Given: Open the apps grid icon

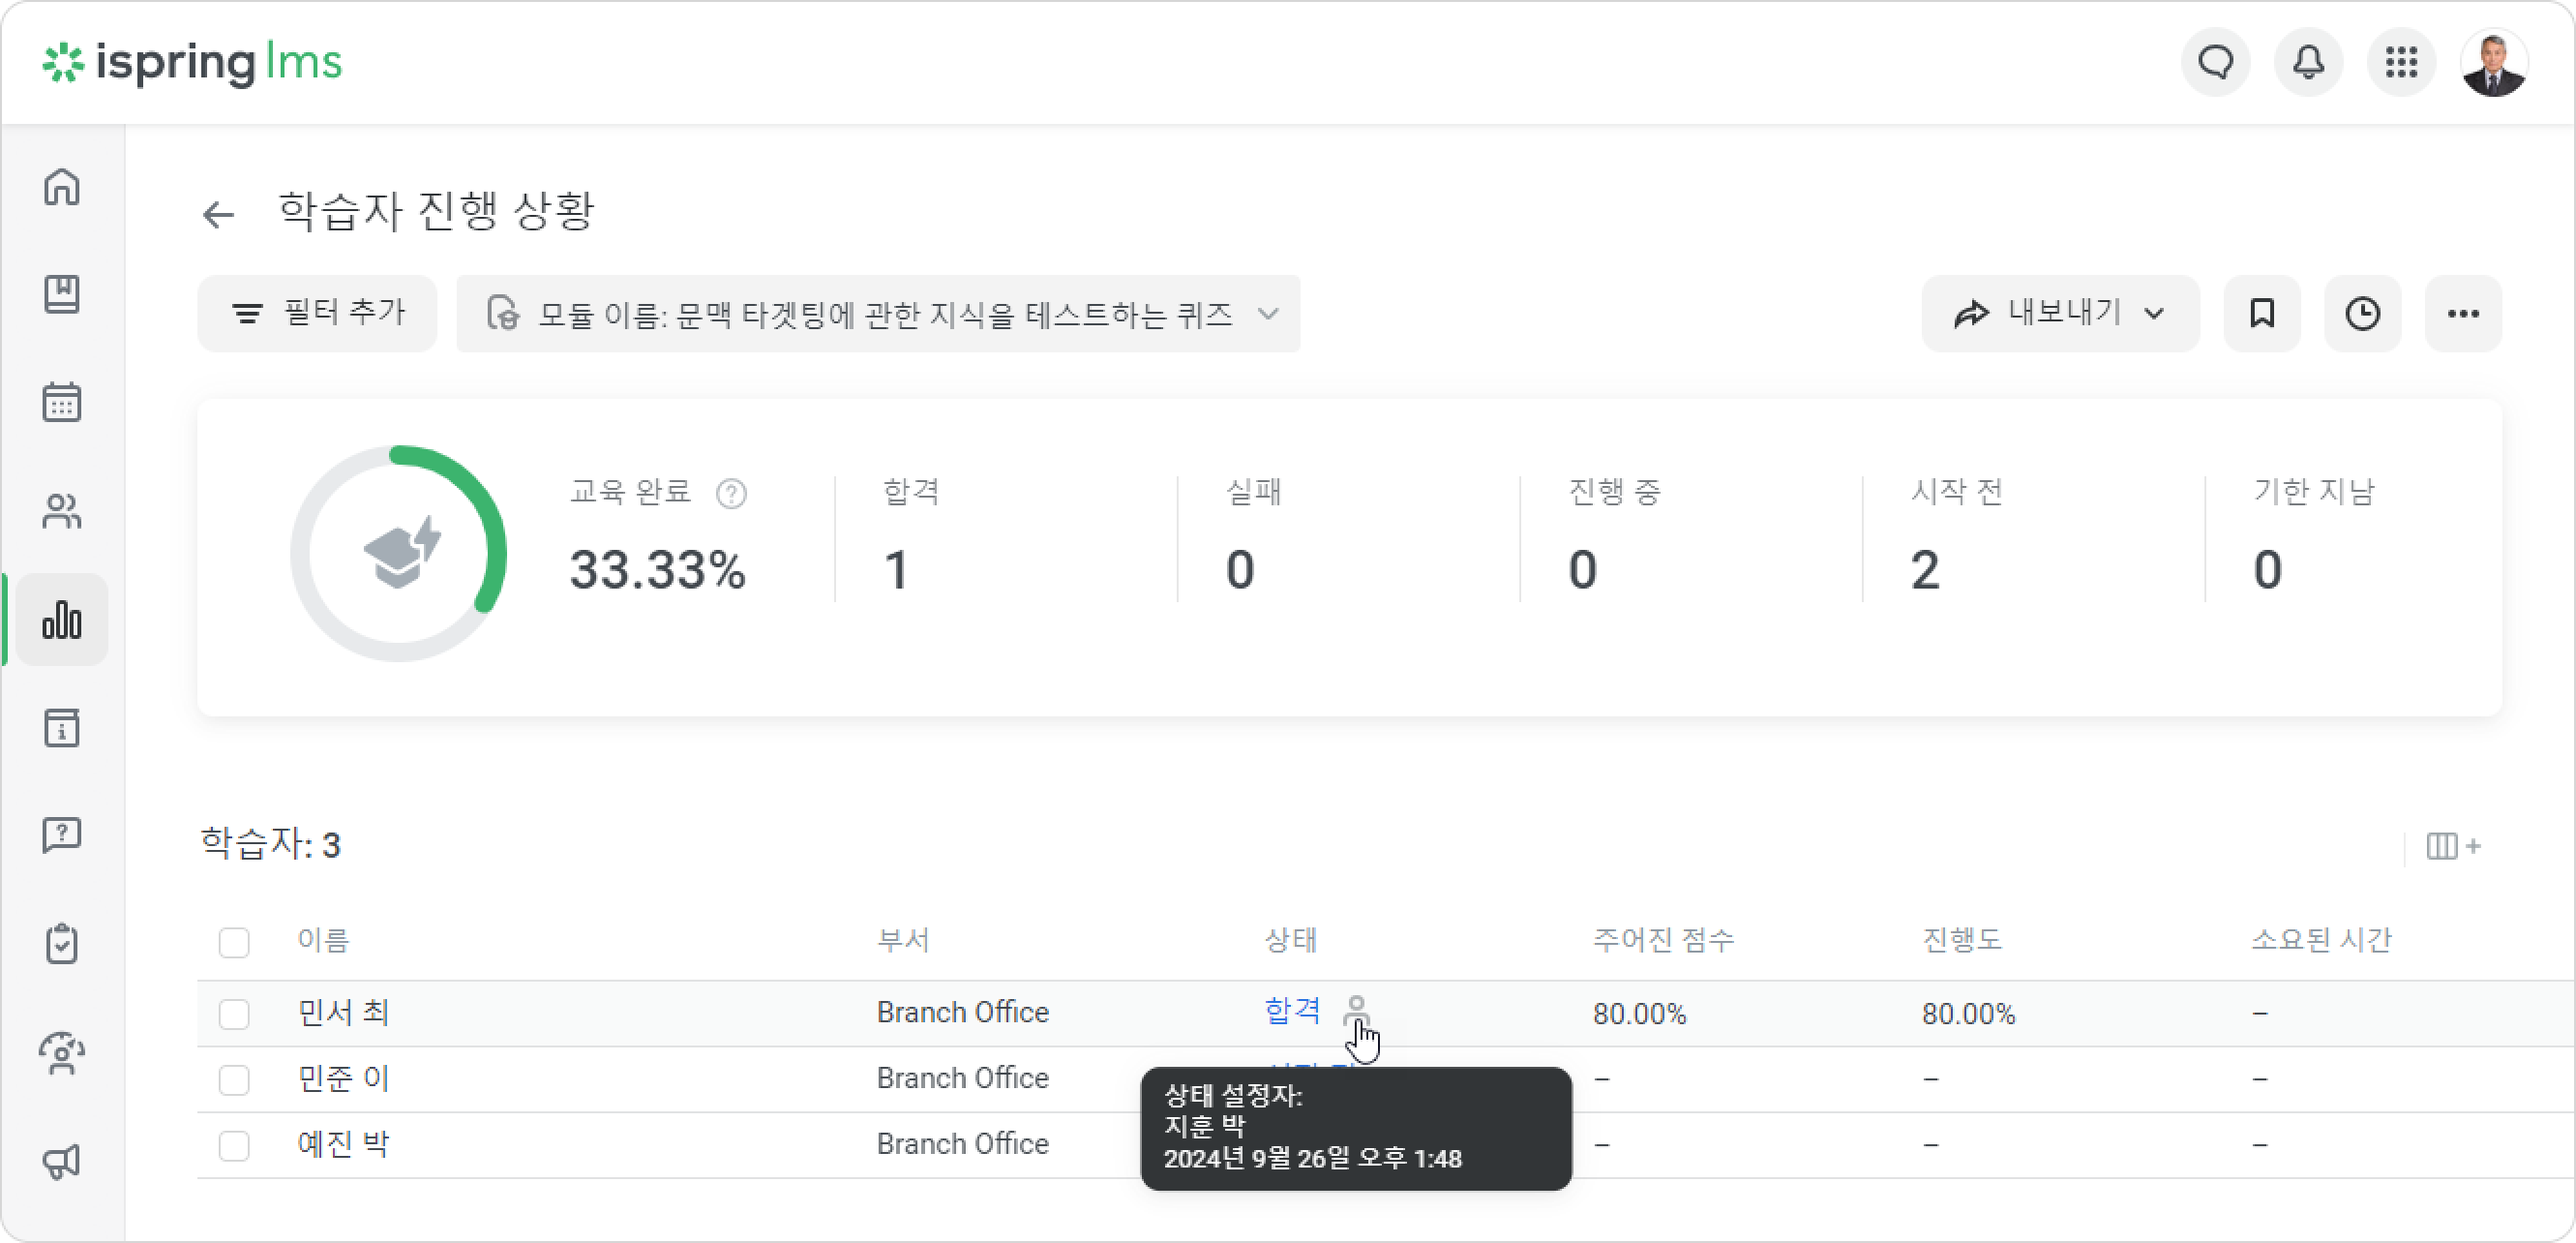Looking at the screenshot, I should (x=2401, y=63).
